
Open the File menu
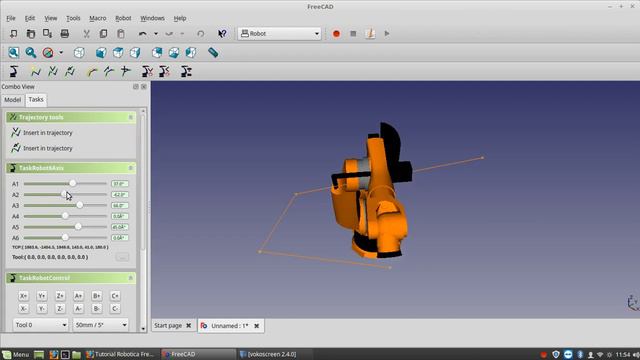pos(11,18)
